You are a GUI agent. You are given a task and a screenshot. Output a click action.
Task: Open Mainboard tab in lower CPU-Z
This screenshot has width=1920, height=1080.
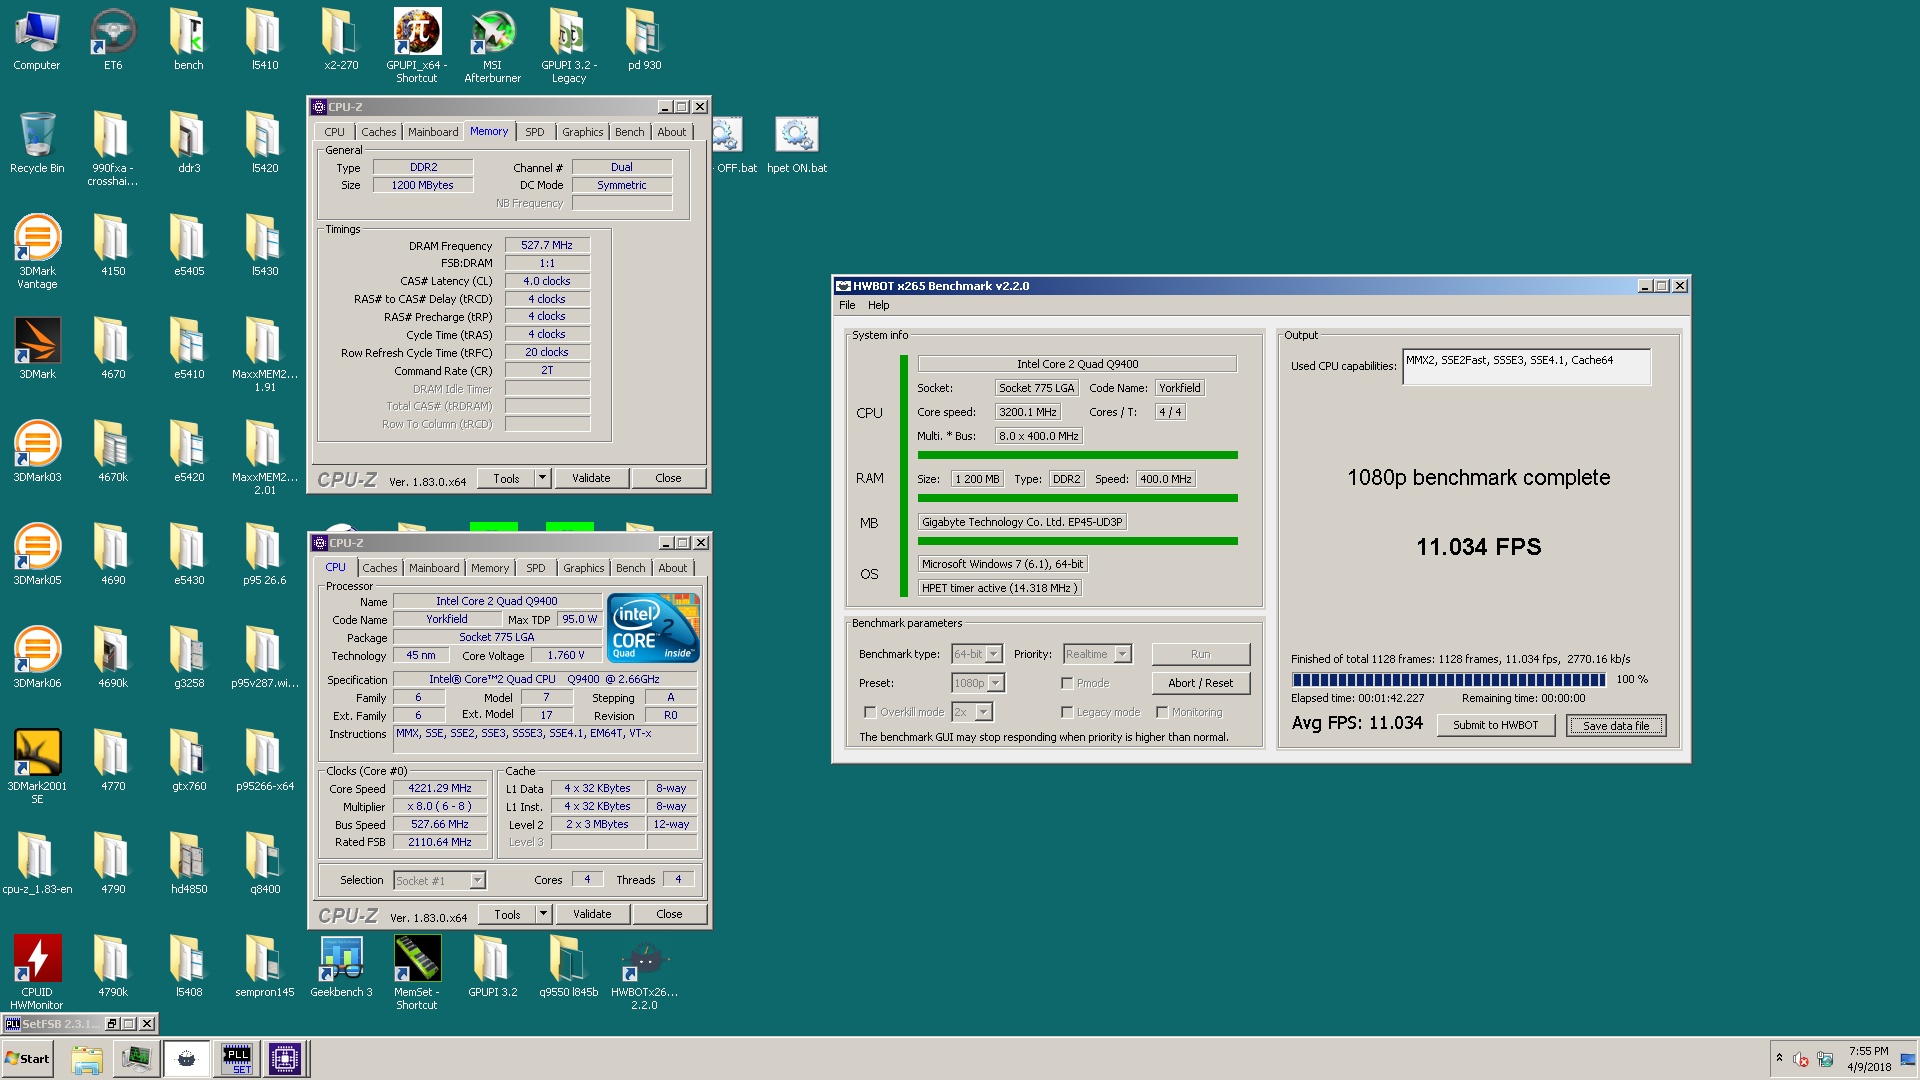tap(434, 568)
